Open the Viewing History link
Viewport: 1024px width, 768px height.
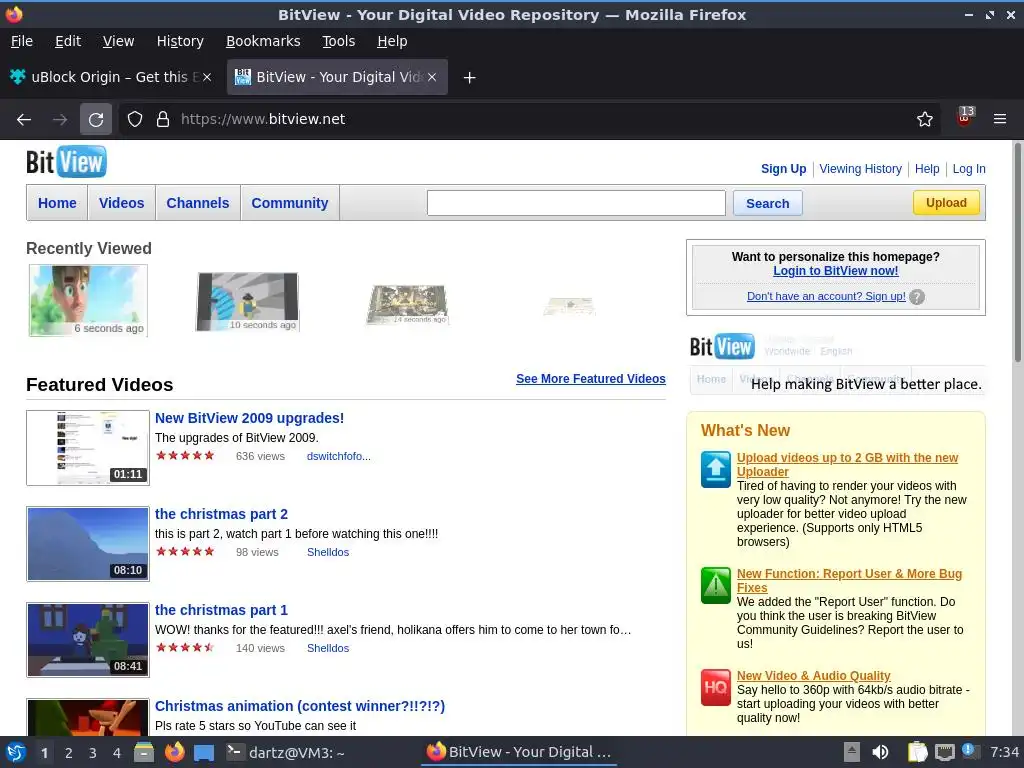click(860, 168)
